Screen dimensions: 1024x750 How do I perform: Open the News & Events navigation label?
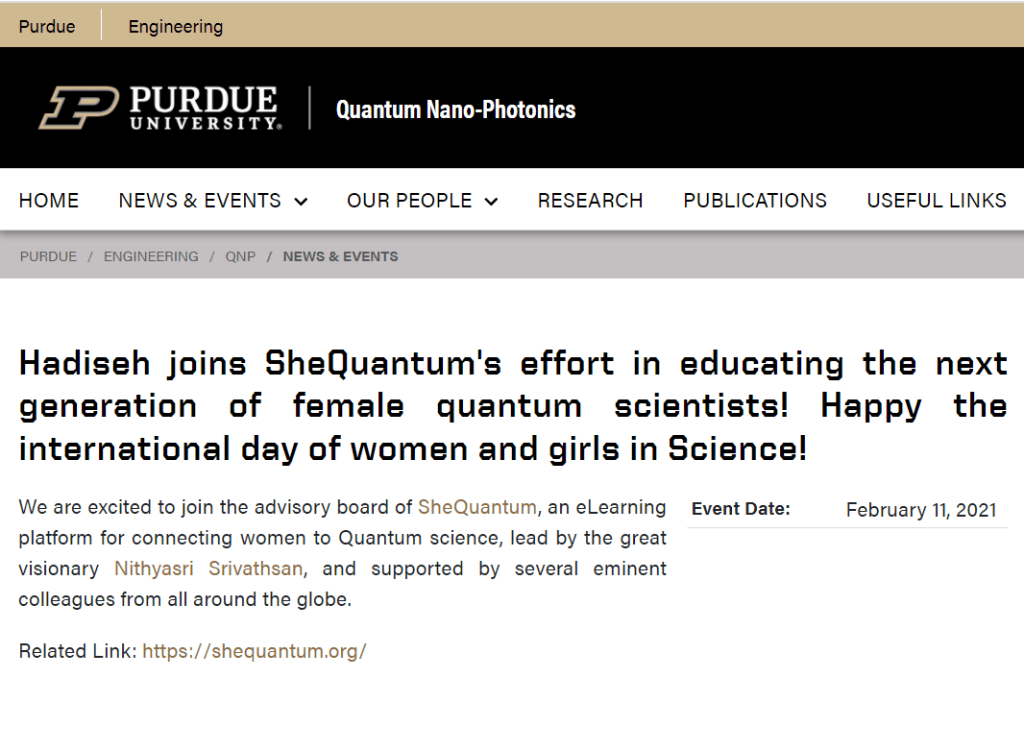(200, 201)
